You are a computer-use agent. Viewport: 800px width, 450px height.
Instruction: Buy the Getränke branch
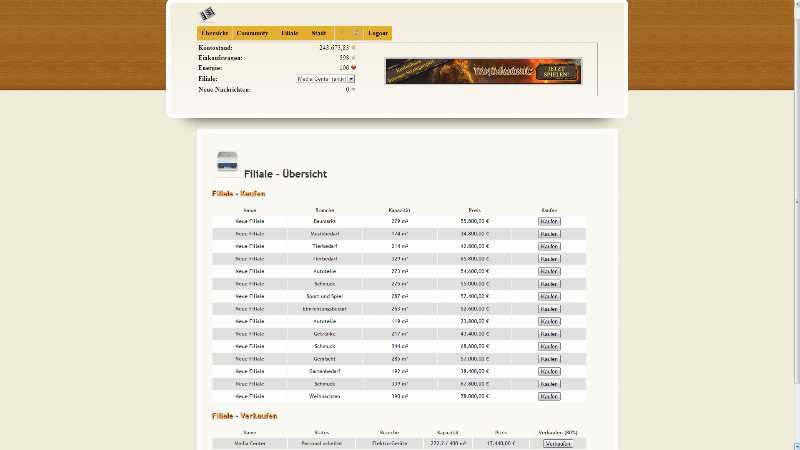point(549,334)
